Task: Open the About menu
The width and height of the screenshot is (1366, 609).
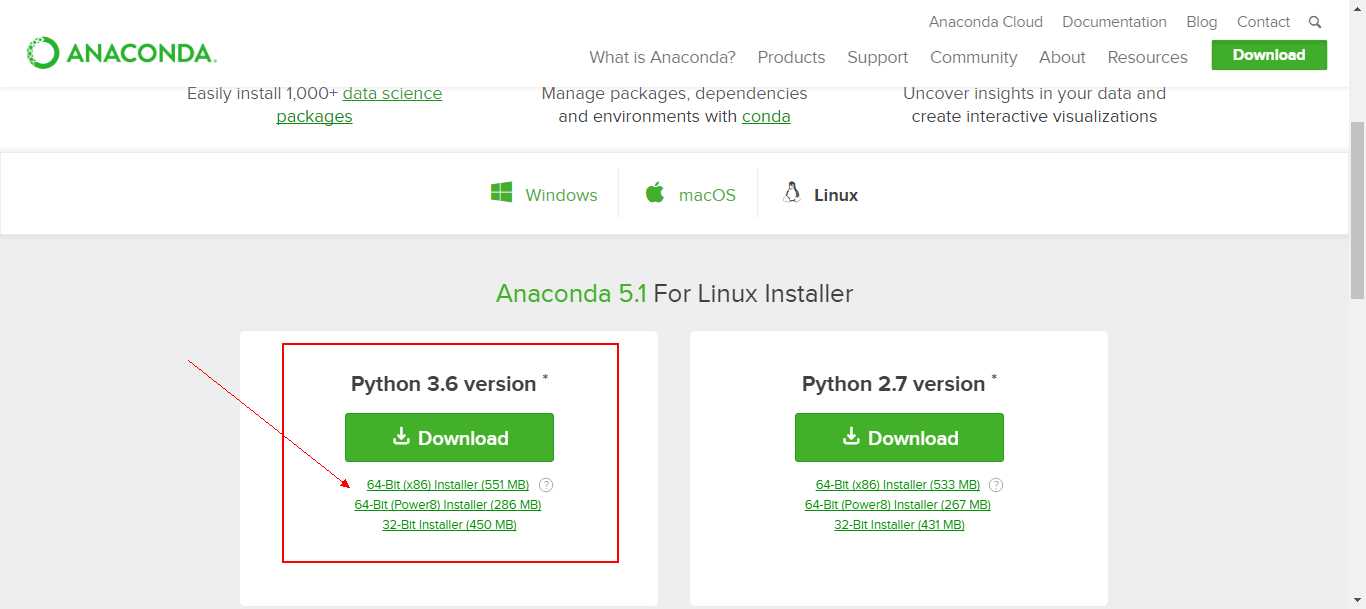Action: [1062, 57]
